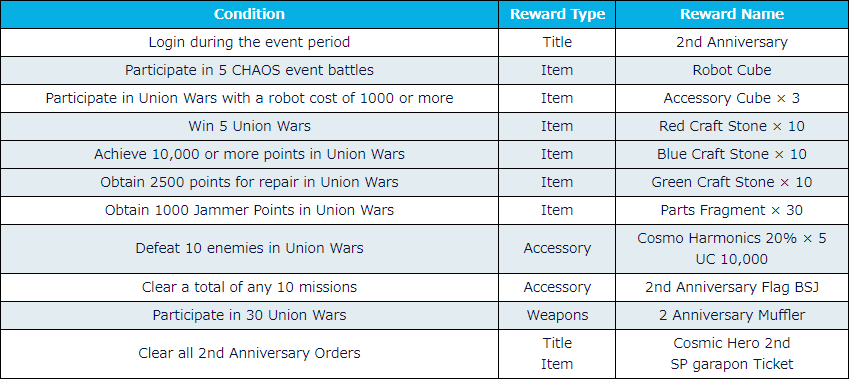Click the Condition column header
This screenshot has width=849, height=379.
coord(249,14)
